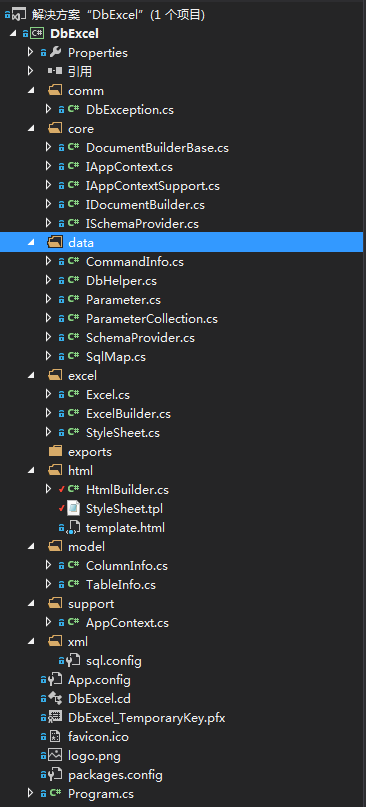The image size is (366, 807).
Task: Click the class diagram icon of DbExcel.cd
Action: point(55,698)
